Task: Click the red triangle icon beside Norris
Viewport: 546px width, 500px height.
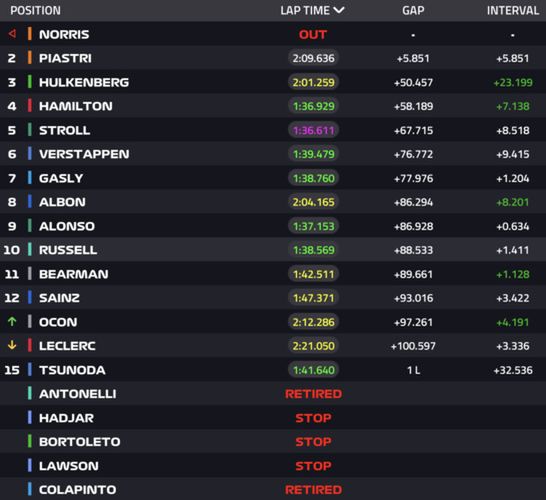Action: [12, 34]
